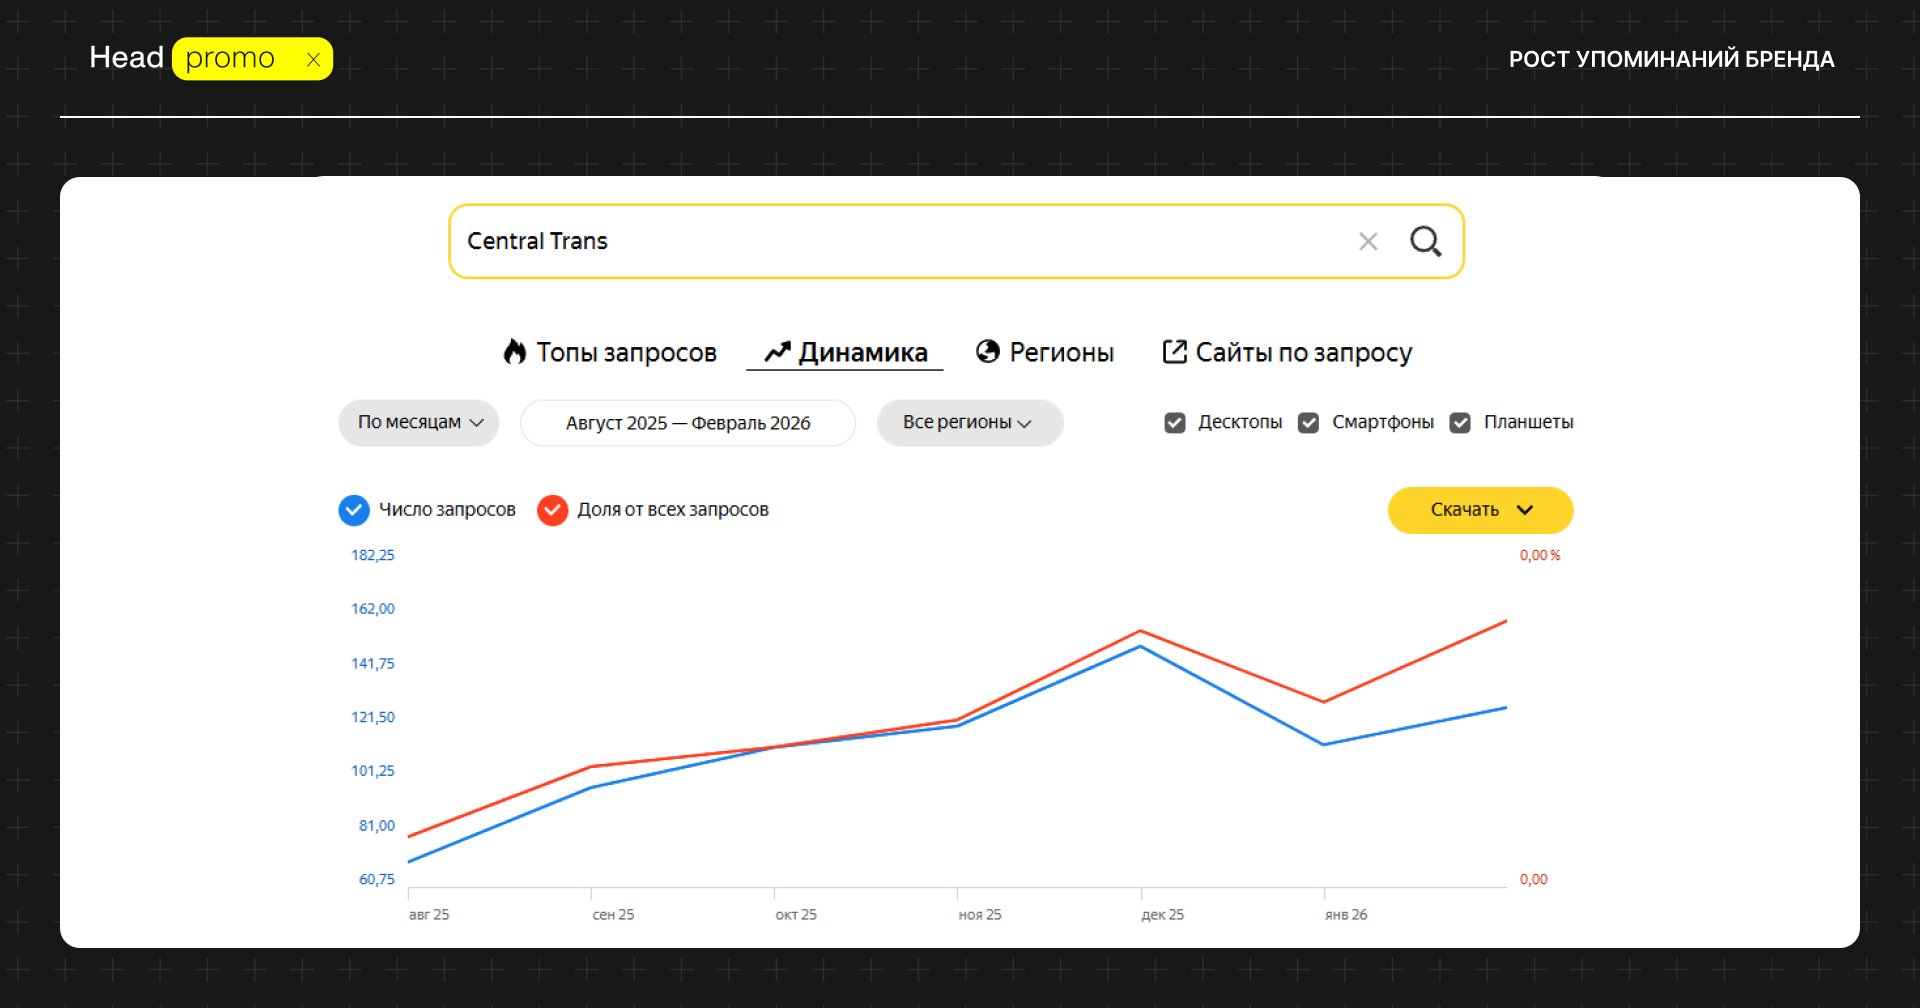Click the 101,25 y-axis value
The height and width of the screenshot is (1008, 1920).
click(373, 771)
